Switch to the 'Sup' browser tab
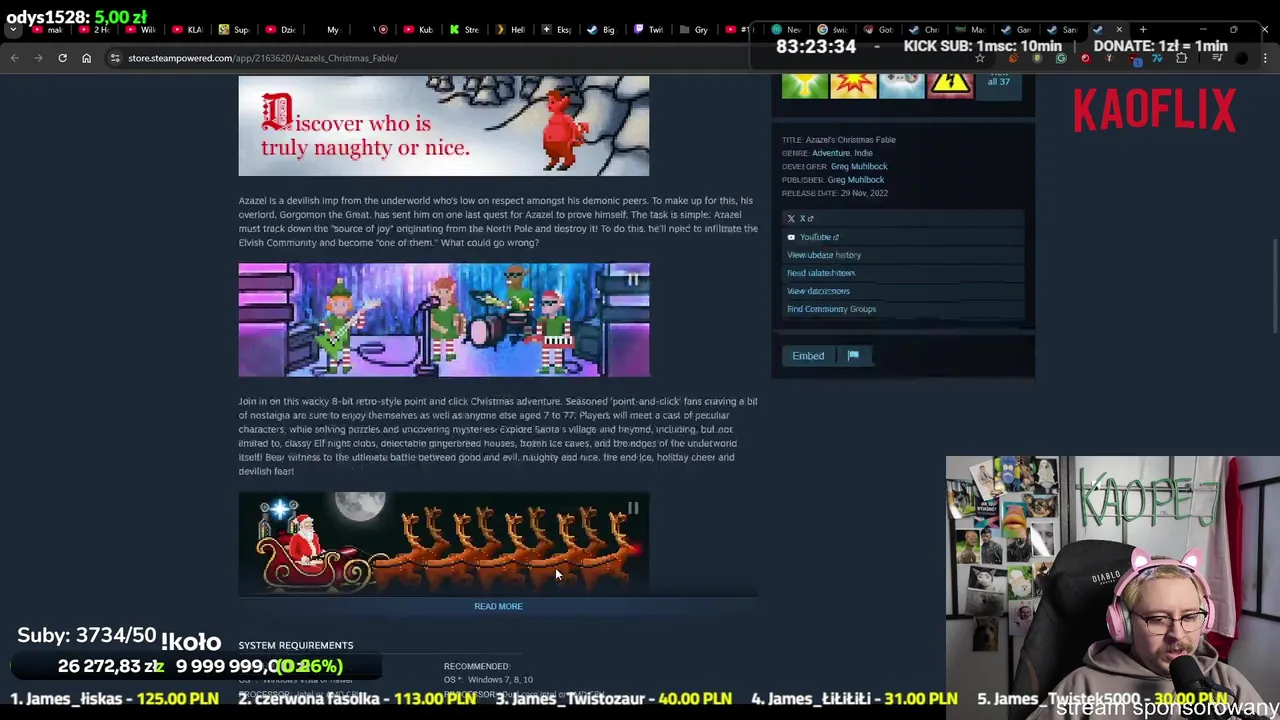Image resolution: width=1280 pixels, height=720 pixels. coord(235,29)
